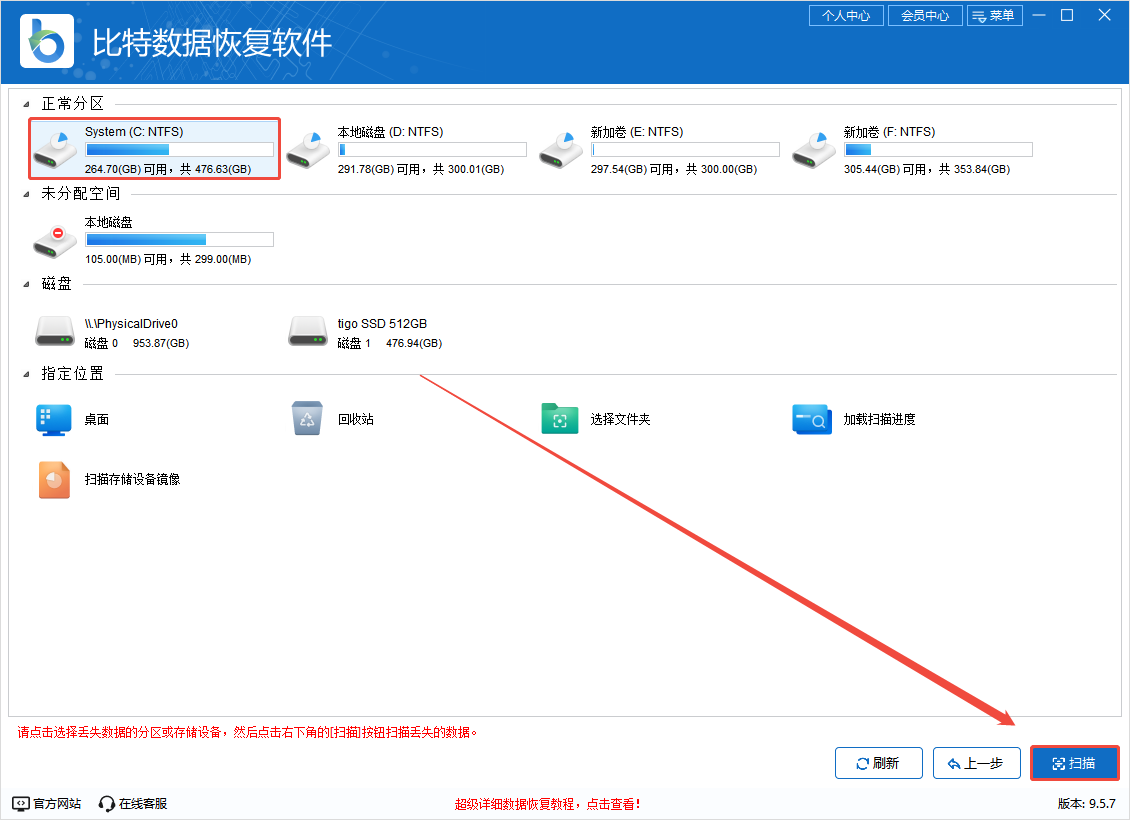Click the unallocated 本地磁盘 drive icon
The image size is (1130, 820).
click(x=54, y=239)
